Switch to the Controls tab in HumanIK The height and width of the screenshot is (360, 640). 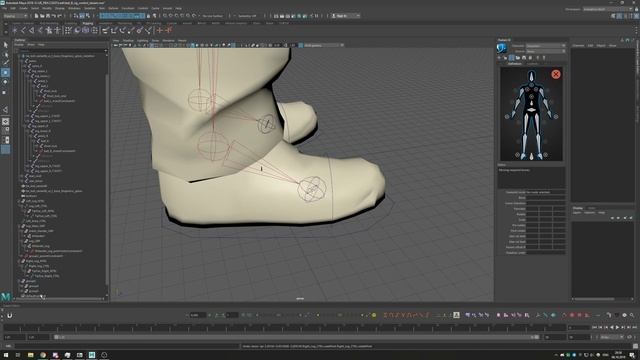click(x=532, y=64)
